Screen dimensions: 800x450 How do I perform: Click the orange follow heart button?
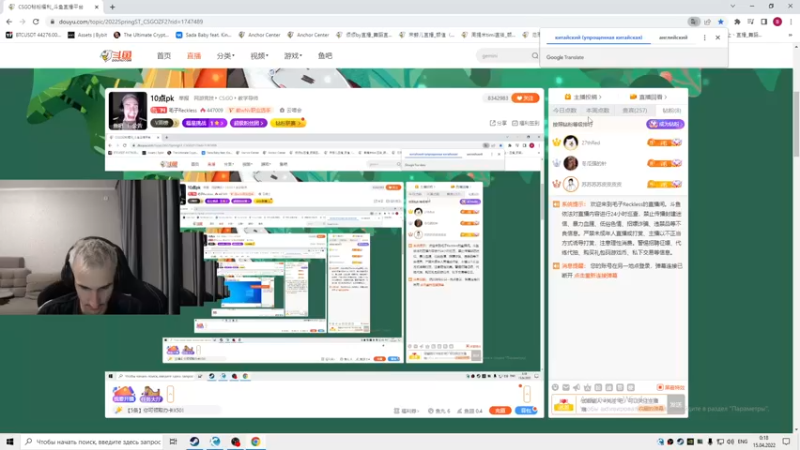525,98
